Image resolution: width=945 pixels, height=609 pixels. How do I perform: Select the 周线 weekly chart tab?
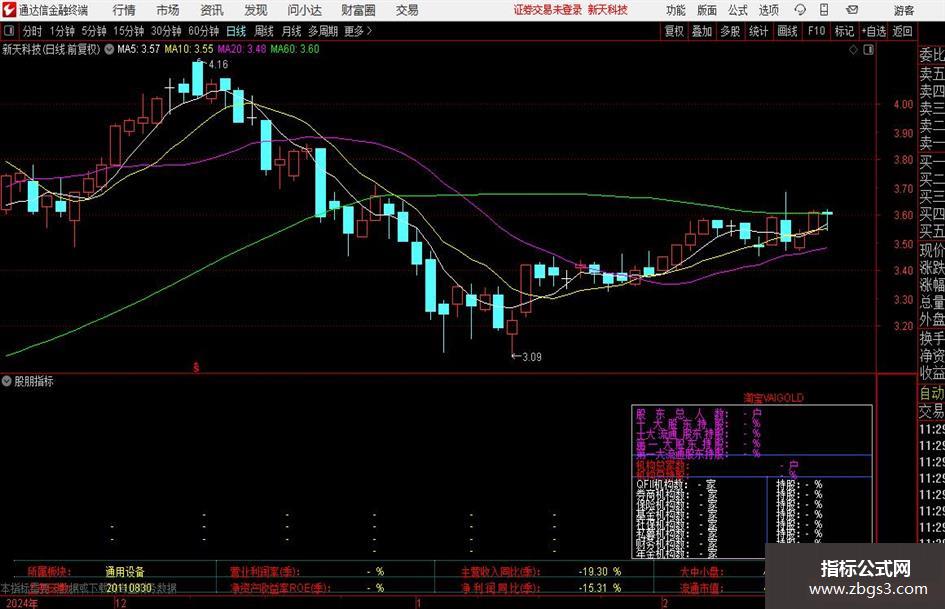click(264, 31)
